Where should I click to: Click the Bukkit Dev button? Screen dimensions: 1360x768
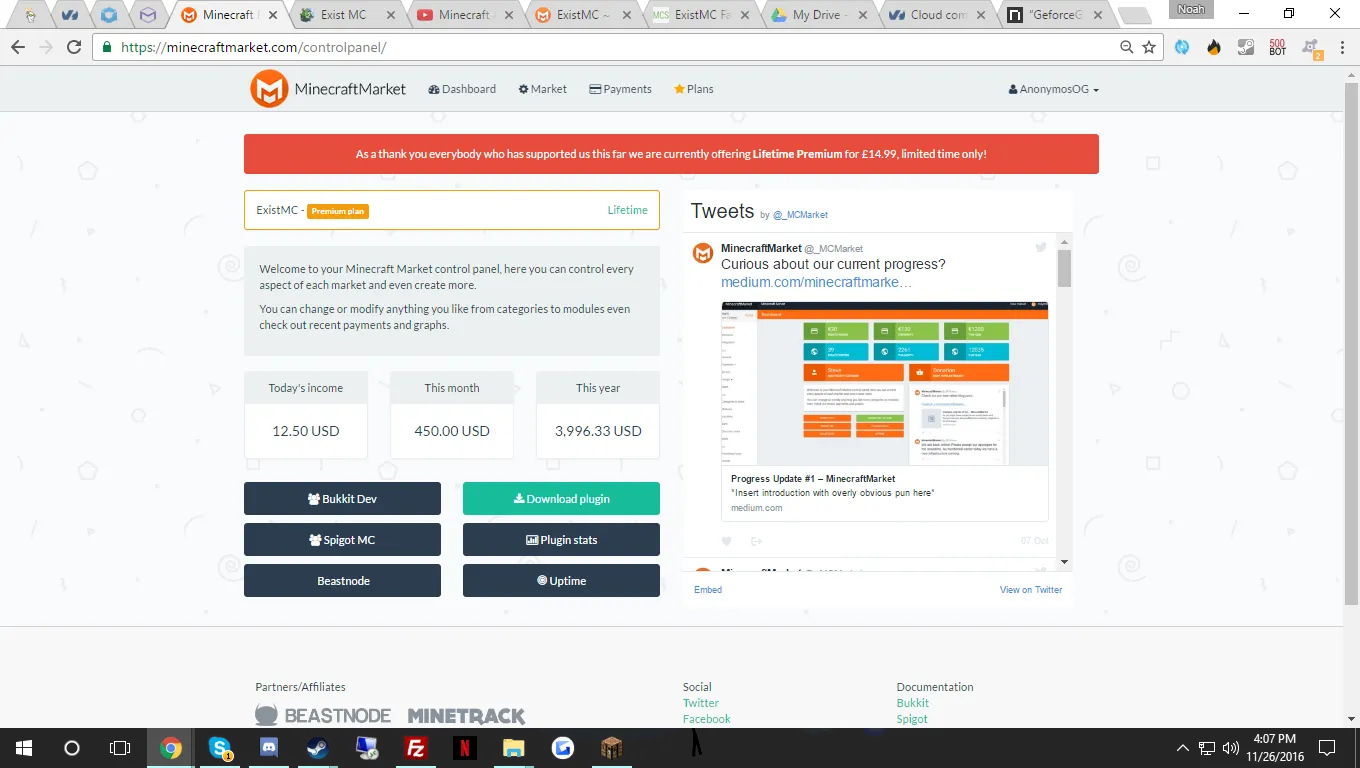click(x=342, y=499)
